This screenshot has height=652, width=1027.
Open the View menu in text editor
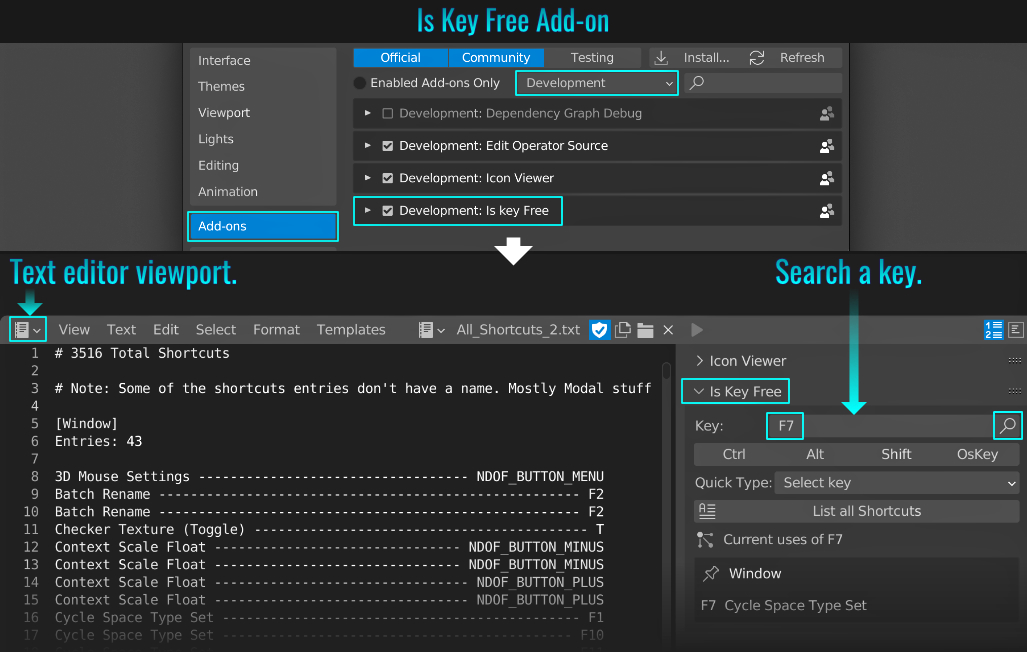coord(74,330)
